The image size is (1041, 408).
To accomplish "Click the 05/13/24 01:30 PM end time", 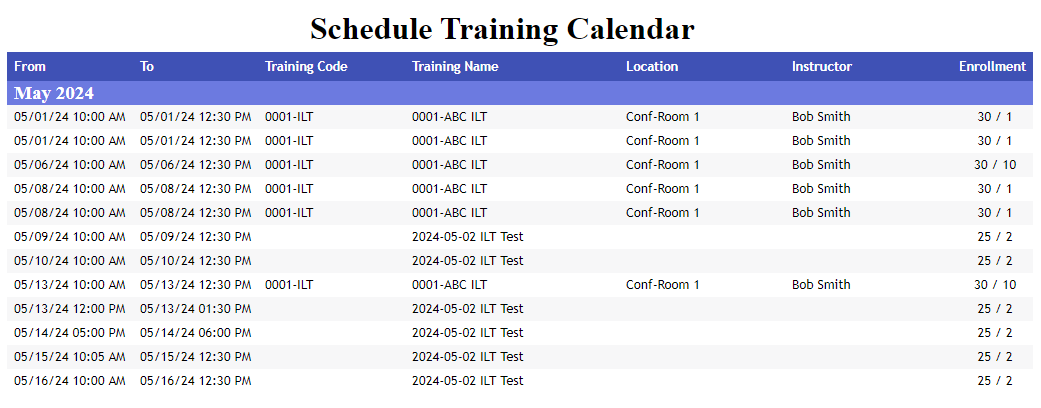I will (195, 309).
